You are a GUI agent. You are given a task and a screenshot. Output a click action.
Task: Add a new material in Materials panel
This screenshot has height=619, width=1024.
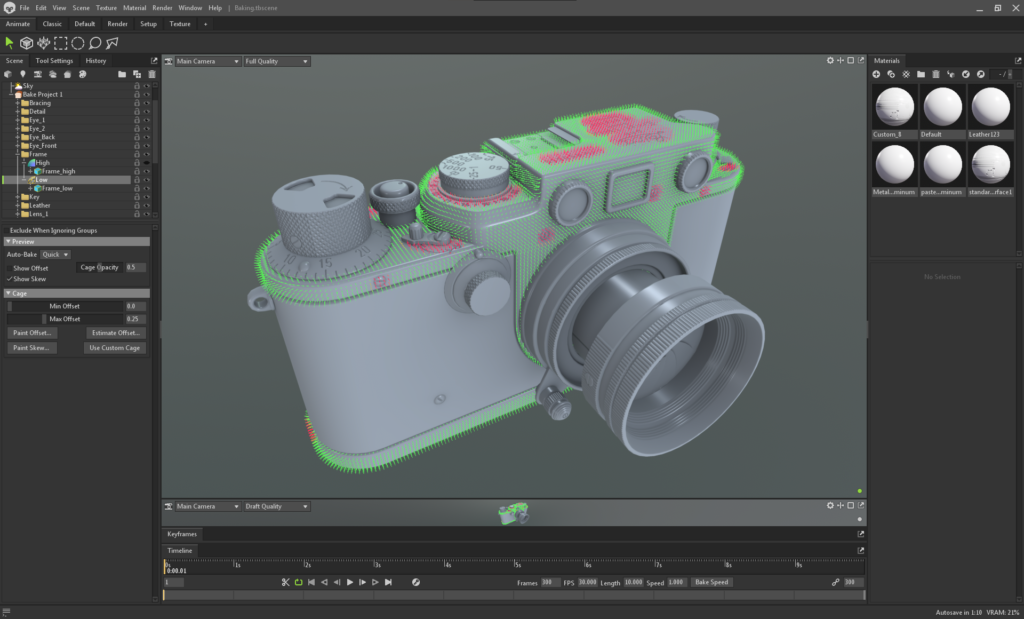click(x=877, y=74)
